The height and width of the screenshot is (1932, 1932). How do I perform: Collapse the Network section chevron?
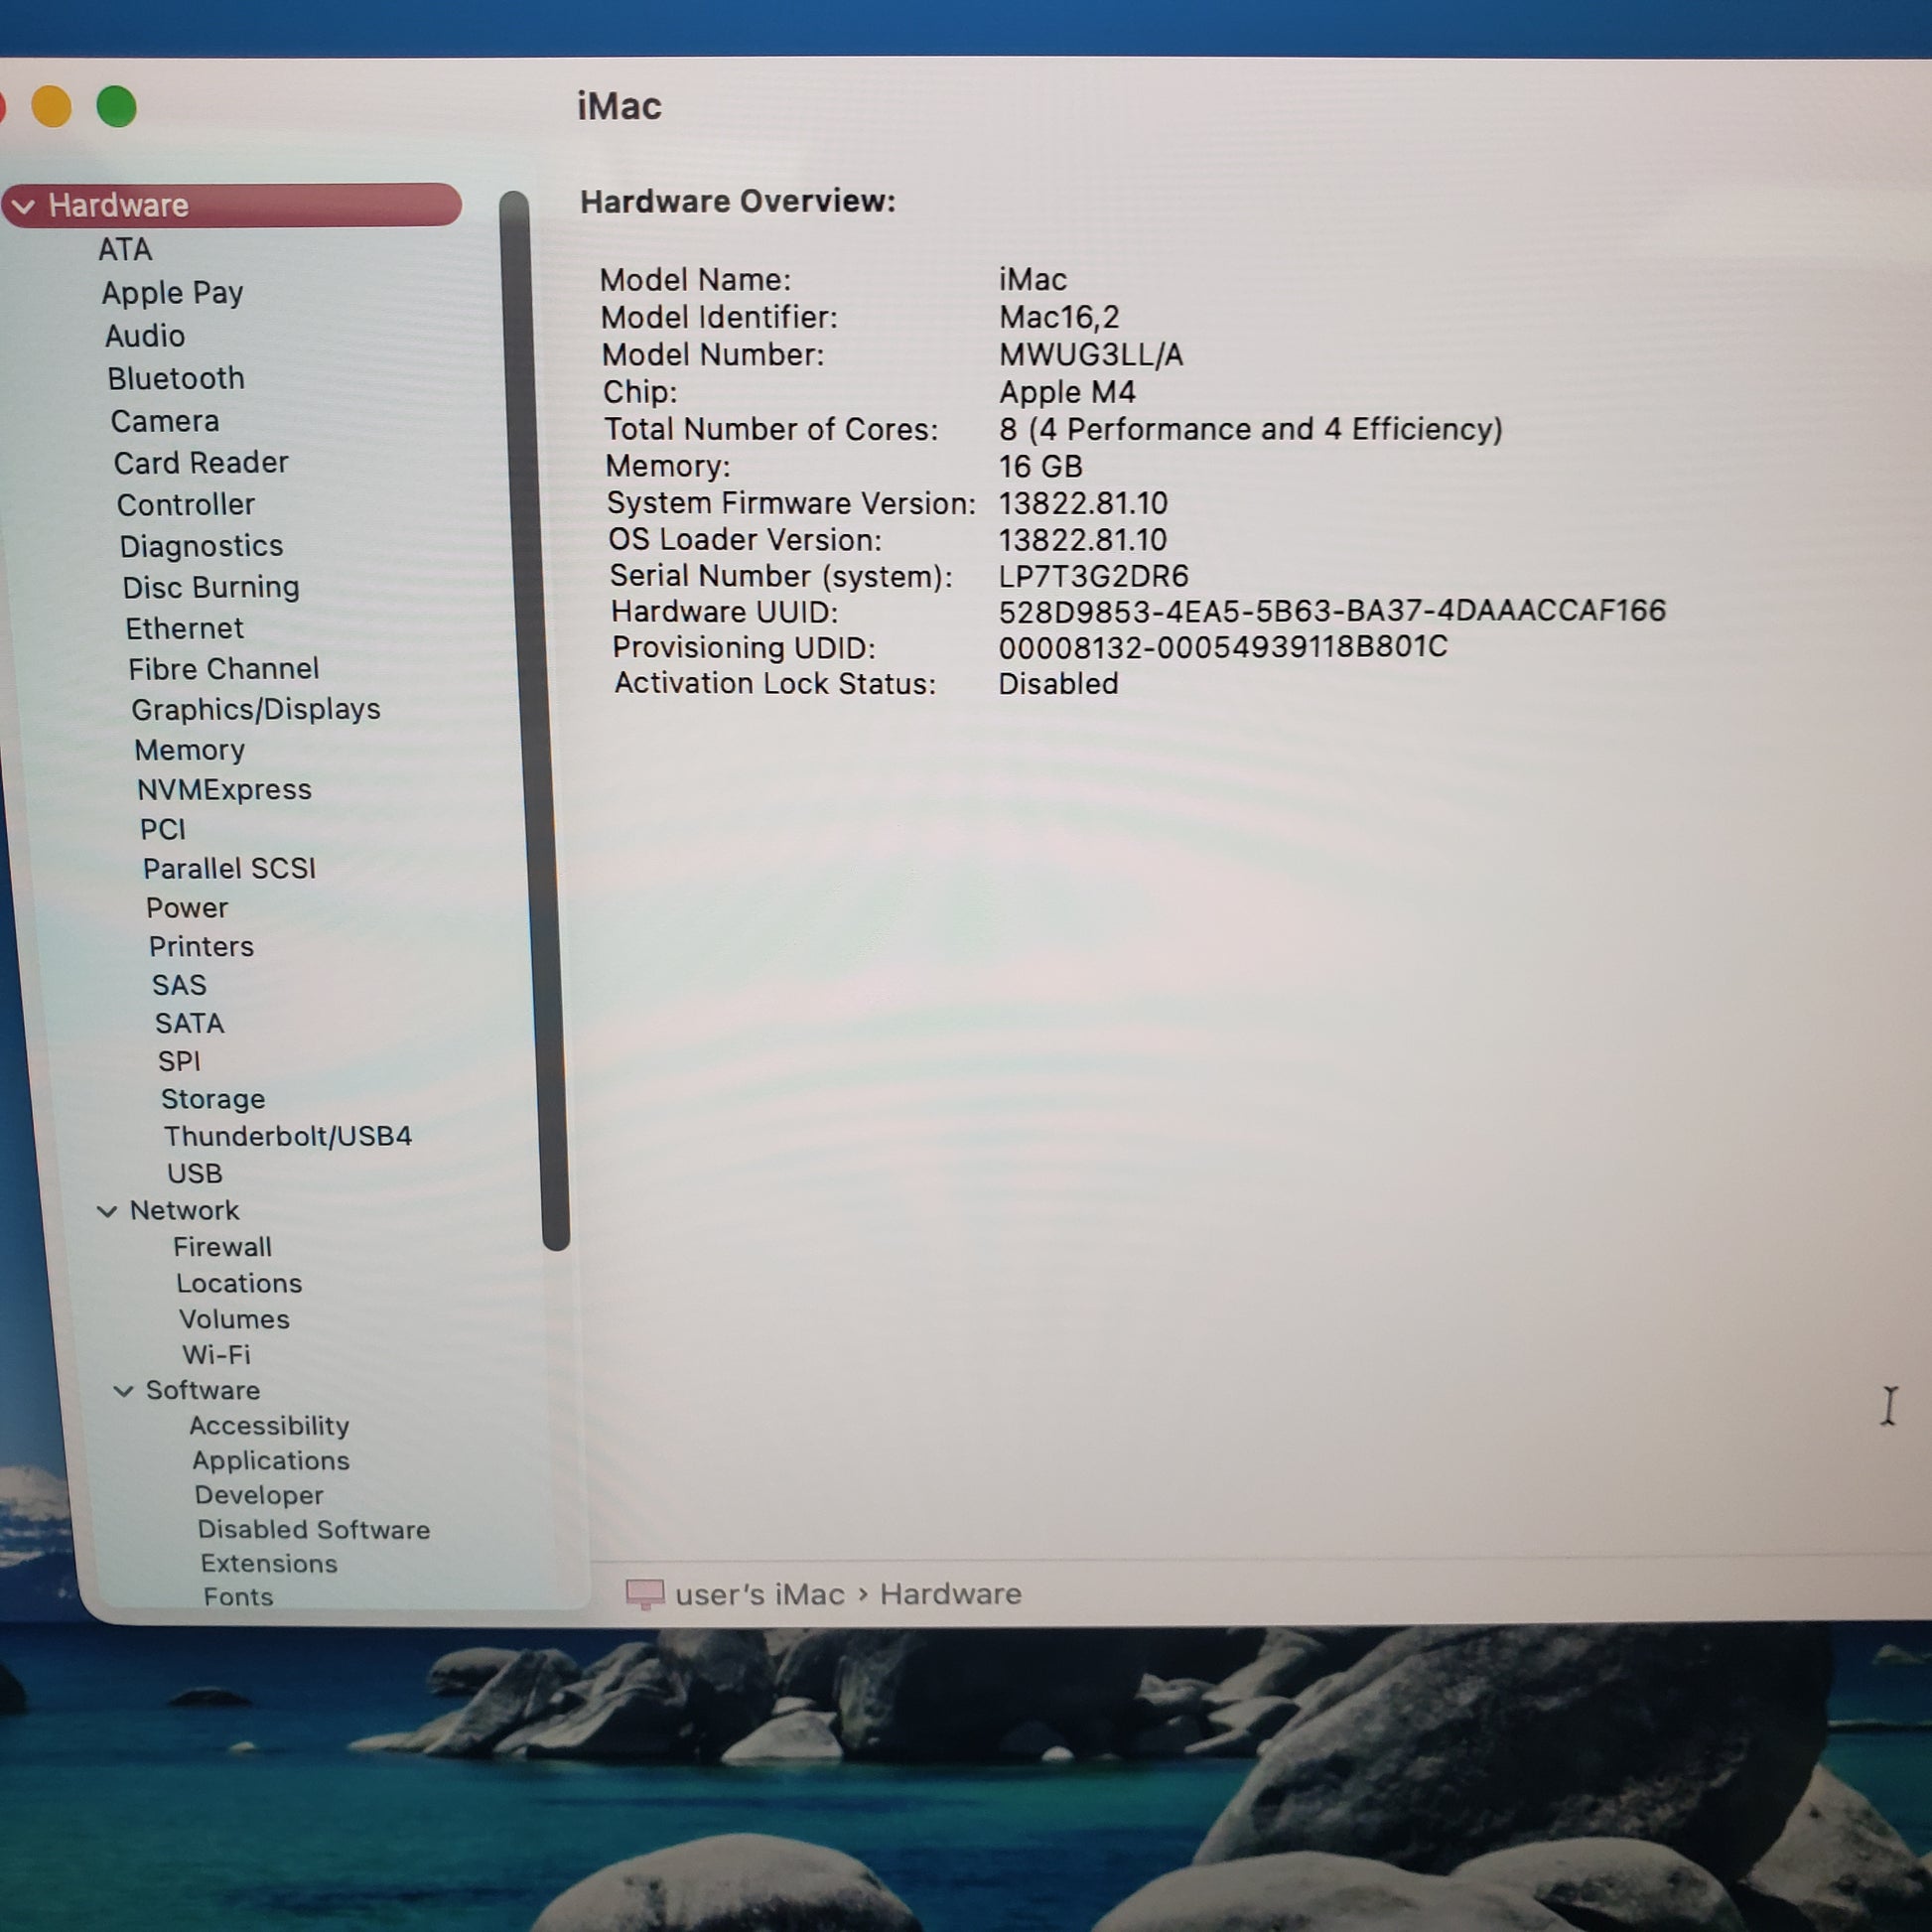pos(107,1211)
